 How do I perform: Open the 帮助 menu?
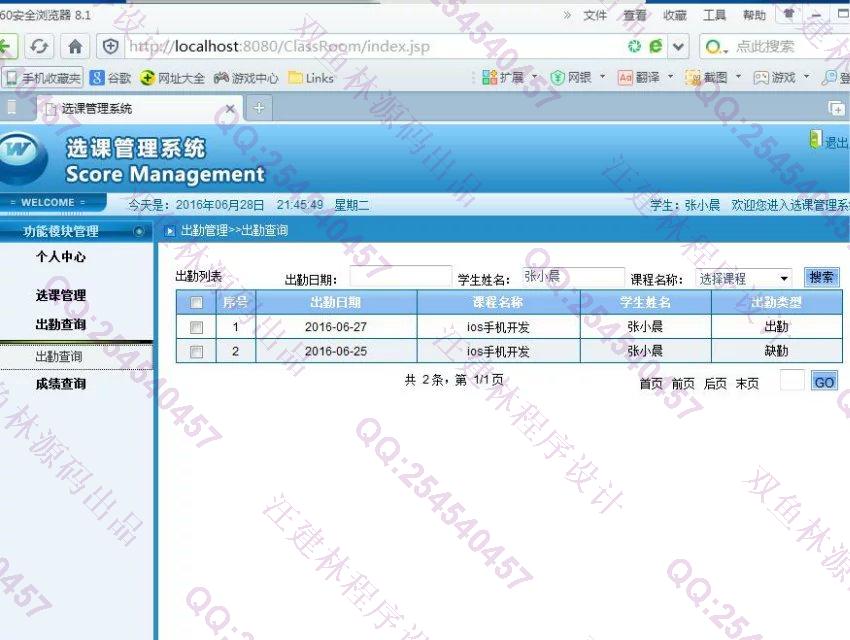754,15
